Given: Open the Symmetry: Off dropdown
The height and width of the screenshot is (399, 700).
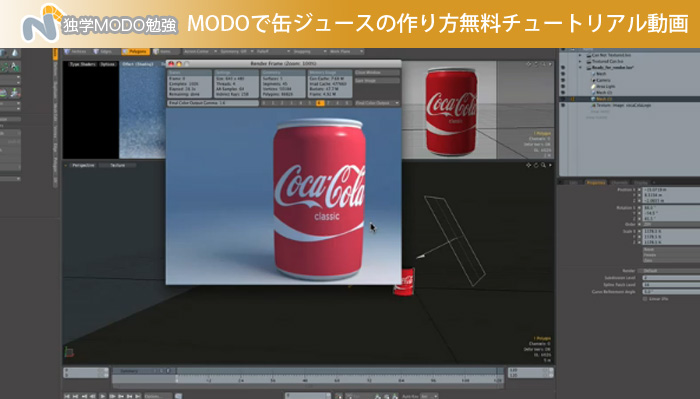Looking at the screenshot, I should 237,52.
